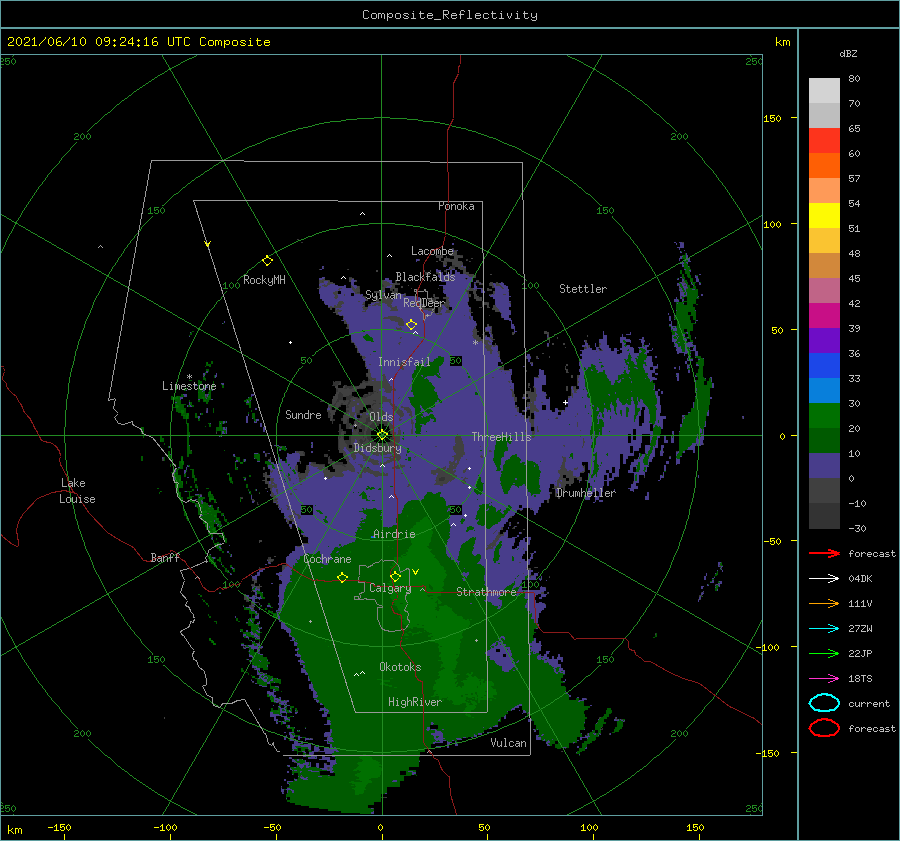Screen dimensions: 900x841
Task: Click the RockyMH label
Action: coord(264,280)
